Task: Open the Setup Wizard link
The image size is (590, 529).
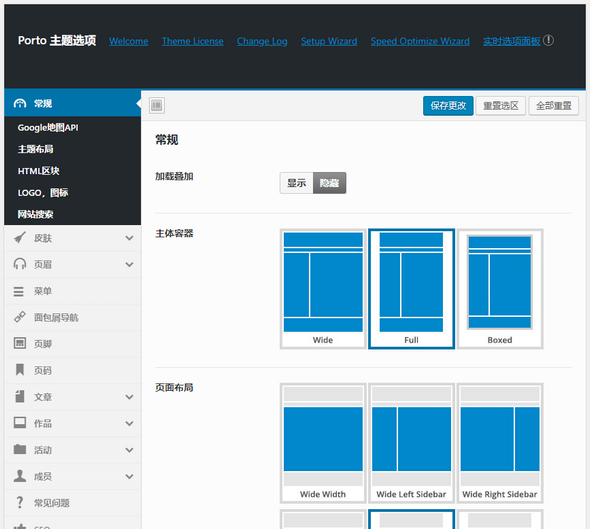Action: 329,41
